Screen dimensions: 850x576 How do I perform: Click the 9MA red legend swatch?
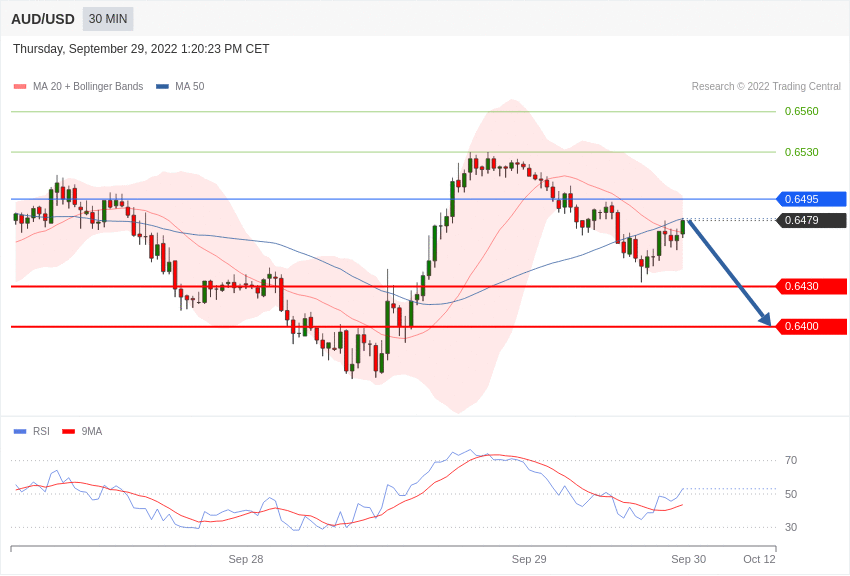tap(68, 431)
